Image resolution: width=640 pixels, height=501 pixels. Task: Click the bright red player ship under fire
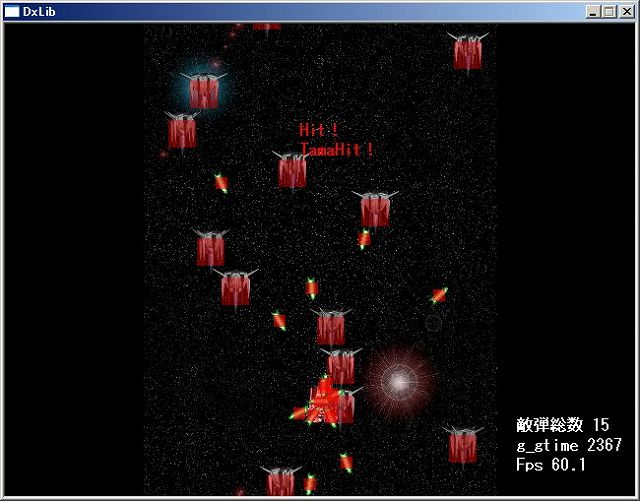[x=323, y=402]
